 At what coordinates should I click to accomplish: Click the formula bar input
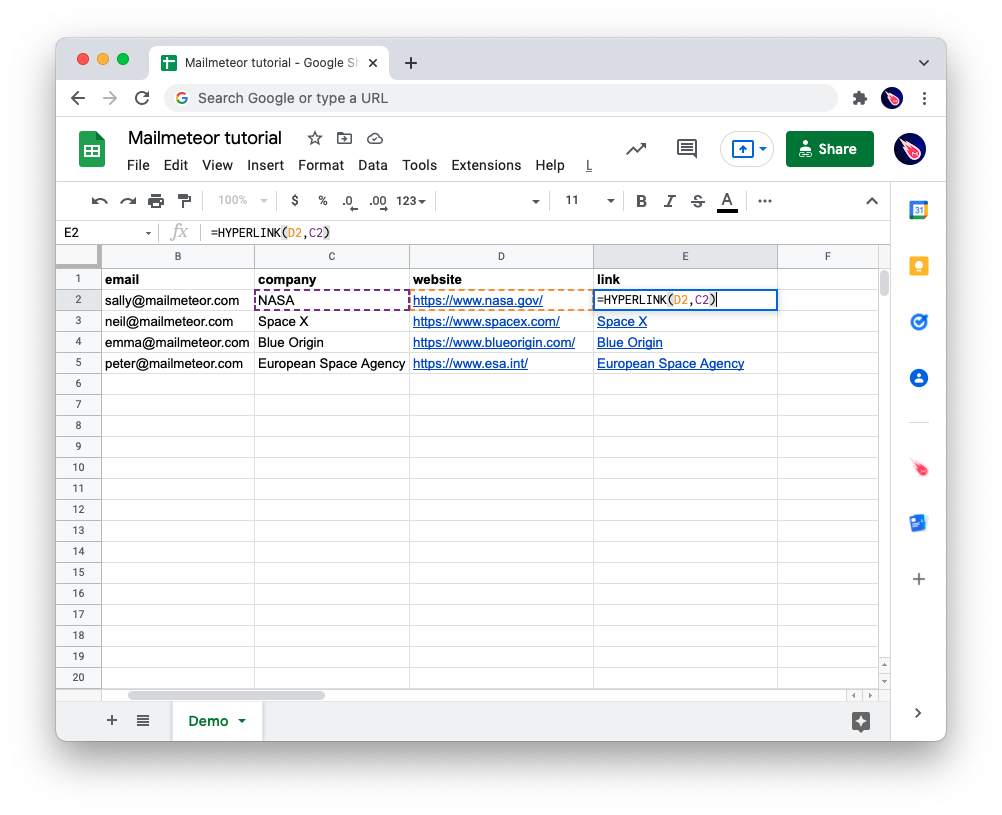(x=546, y=233)
